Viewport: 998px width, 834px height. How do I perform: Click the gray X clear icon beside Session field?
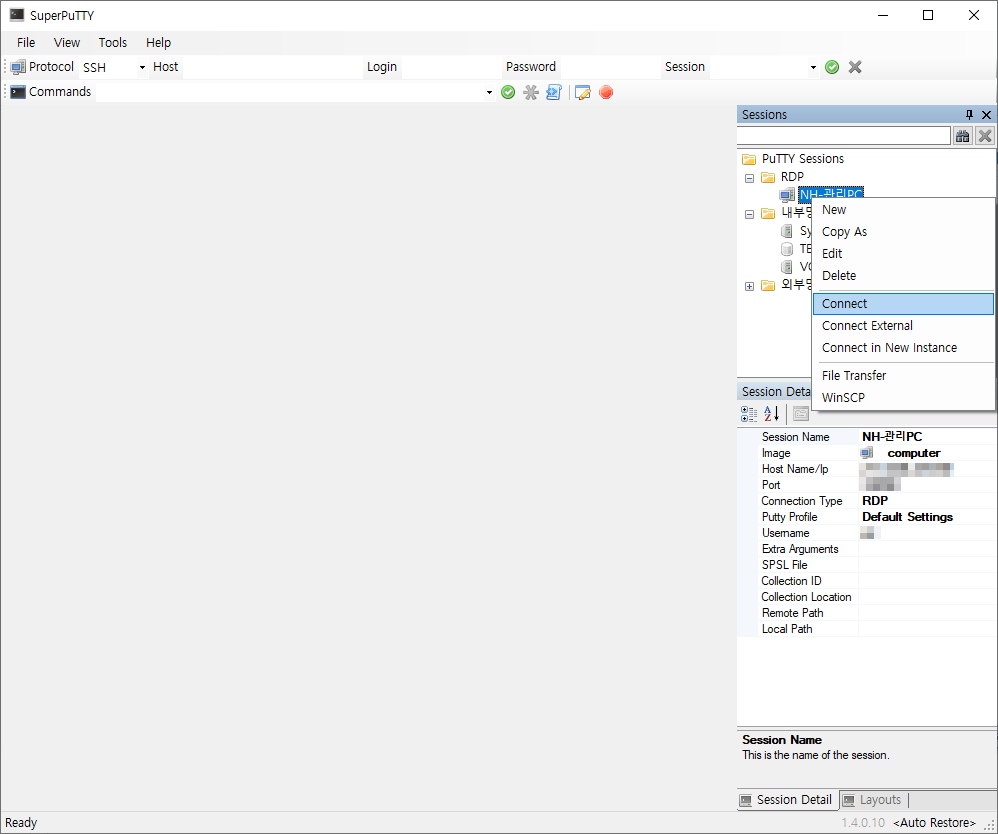coord(855,67)
